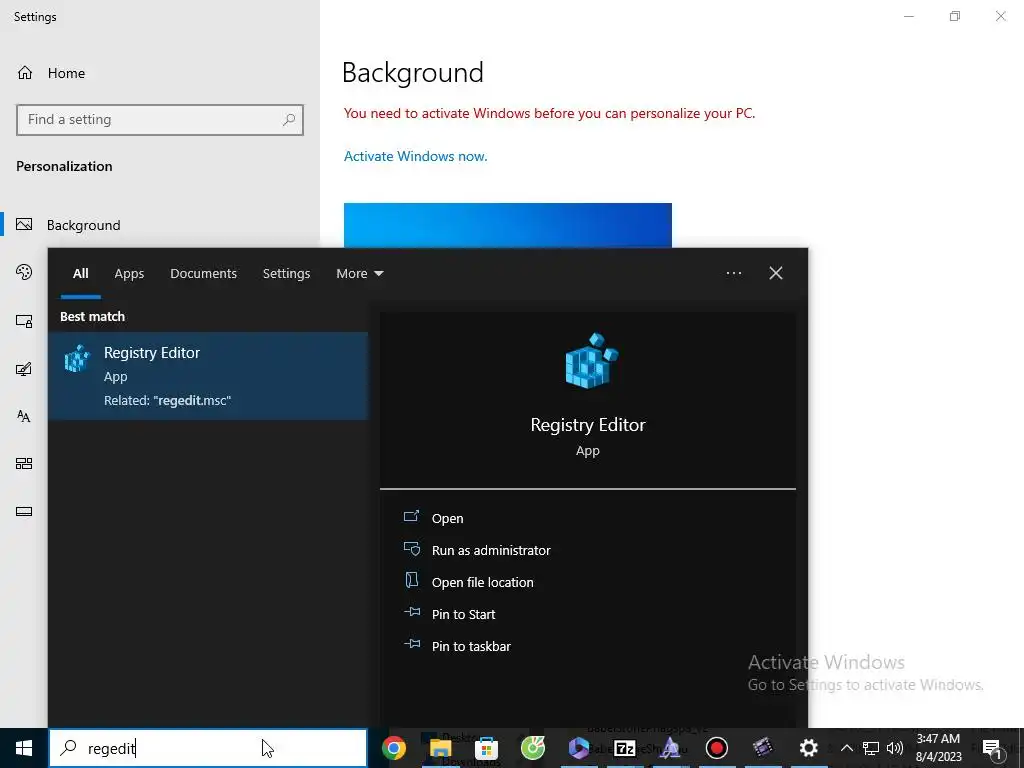Click the Pin to taskbar pin icon
Viewport: 1024px width, 768px height.
coord(412,645)
